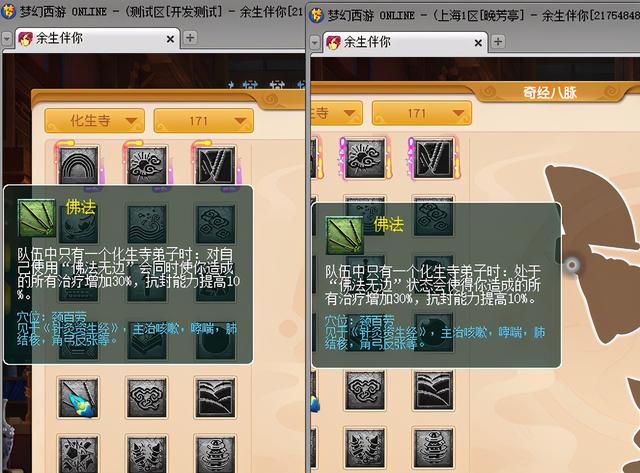Select the colored needle skill icon
Screen dimensions: 640x473
tap(78, 397)
